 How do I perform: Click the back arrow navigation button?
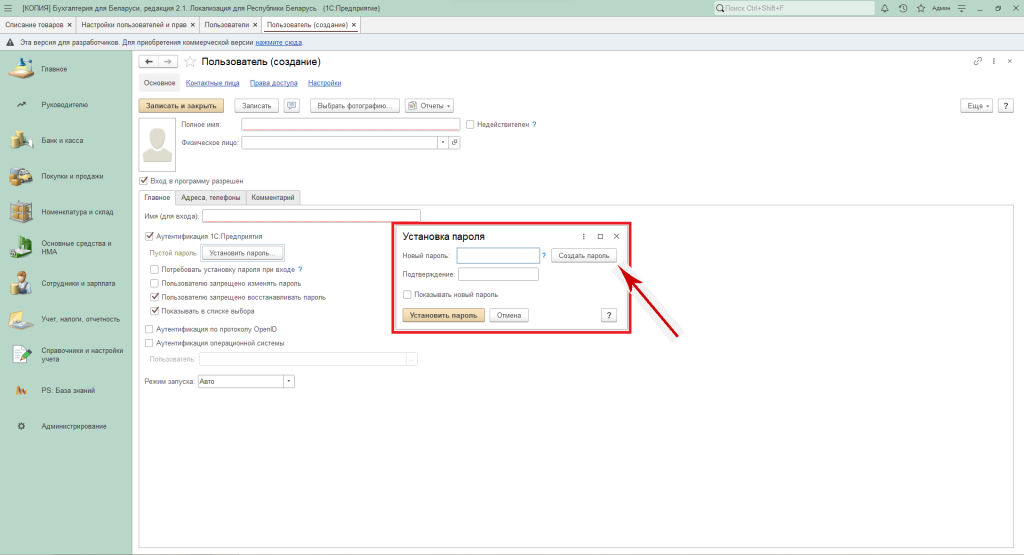149,62
